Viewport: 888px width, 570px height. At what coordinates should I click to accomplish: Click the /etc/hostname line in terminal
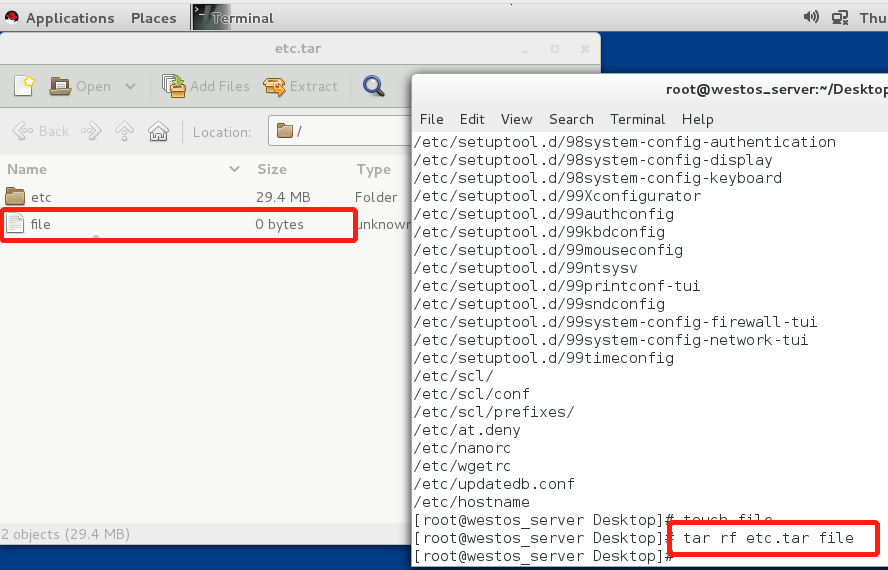[472, 502]
